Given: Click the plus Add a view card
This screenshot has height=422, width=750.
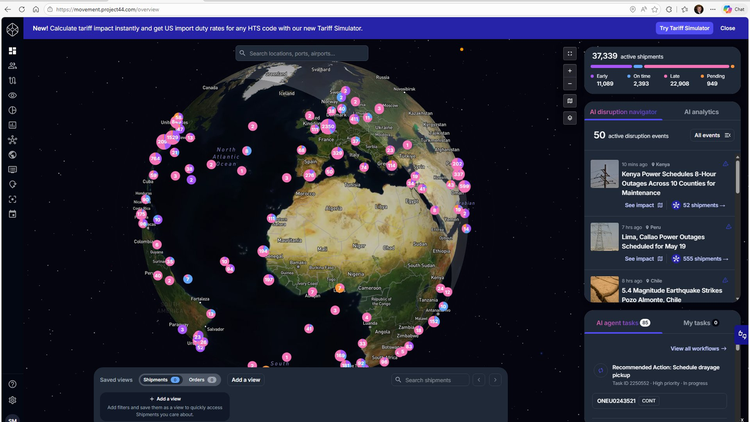Looking at the screenshot, I should 165,407.
